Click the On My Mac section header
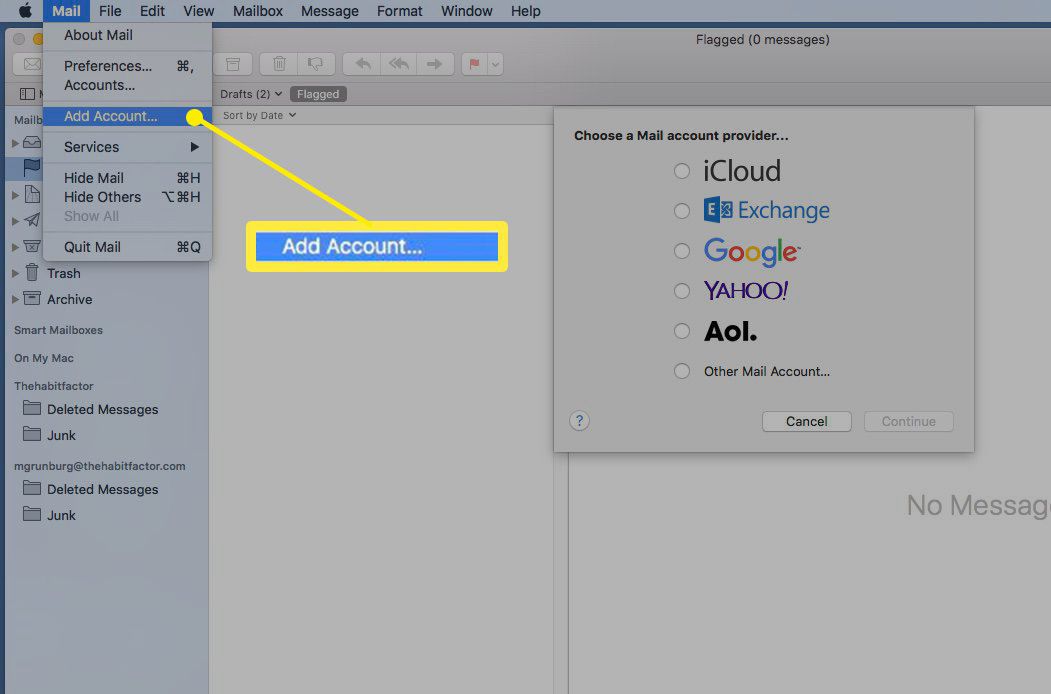The height and width of the screenshot is (694, 1051). (44, 359)
